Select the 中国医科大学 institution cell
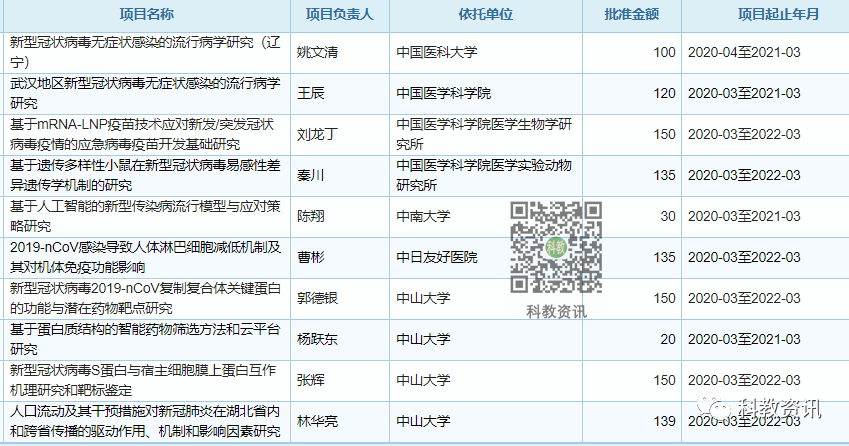 click(437, 53)
